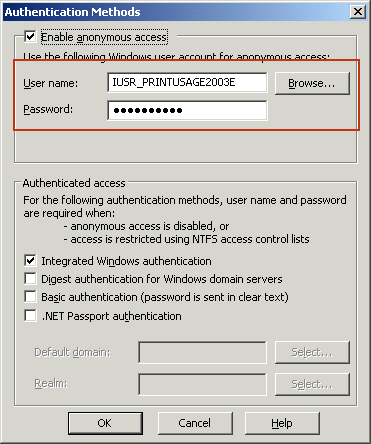Image resolution: width=371 pixels, height=444 pixels.
Task: Click the Realm text box
Action: (x=203, y=384)
